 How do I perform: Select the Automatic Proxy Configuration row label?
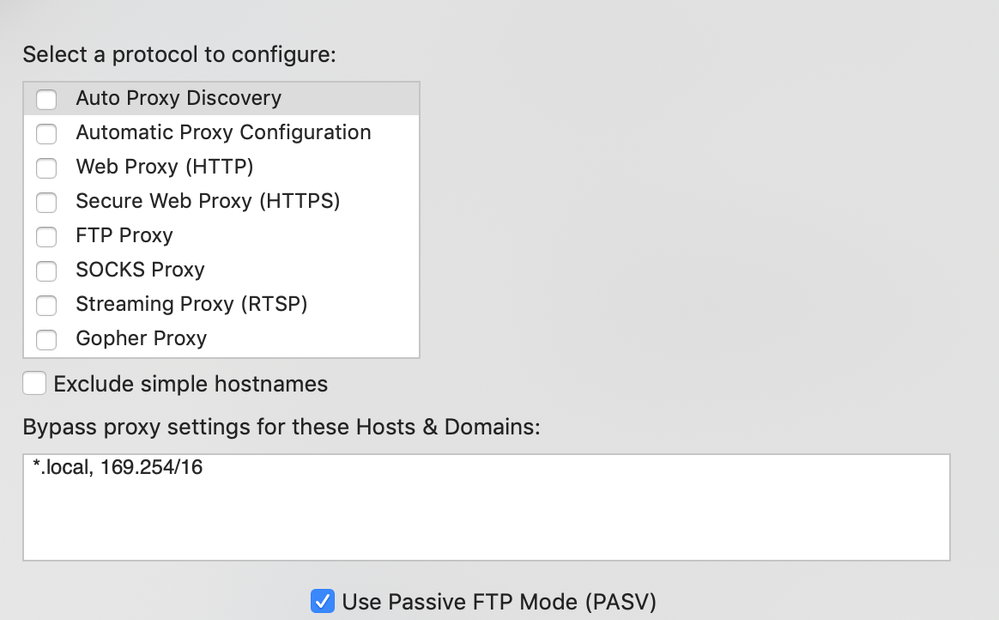tap(223, 133)
